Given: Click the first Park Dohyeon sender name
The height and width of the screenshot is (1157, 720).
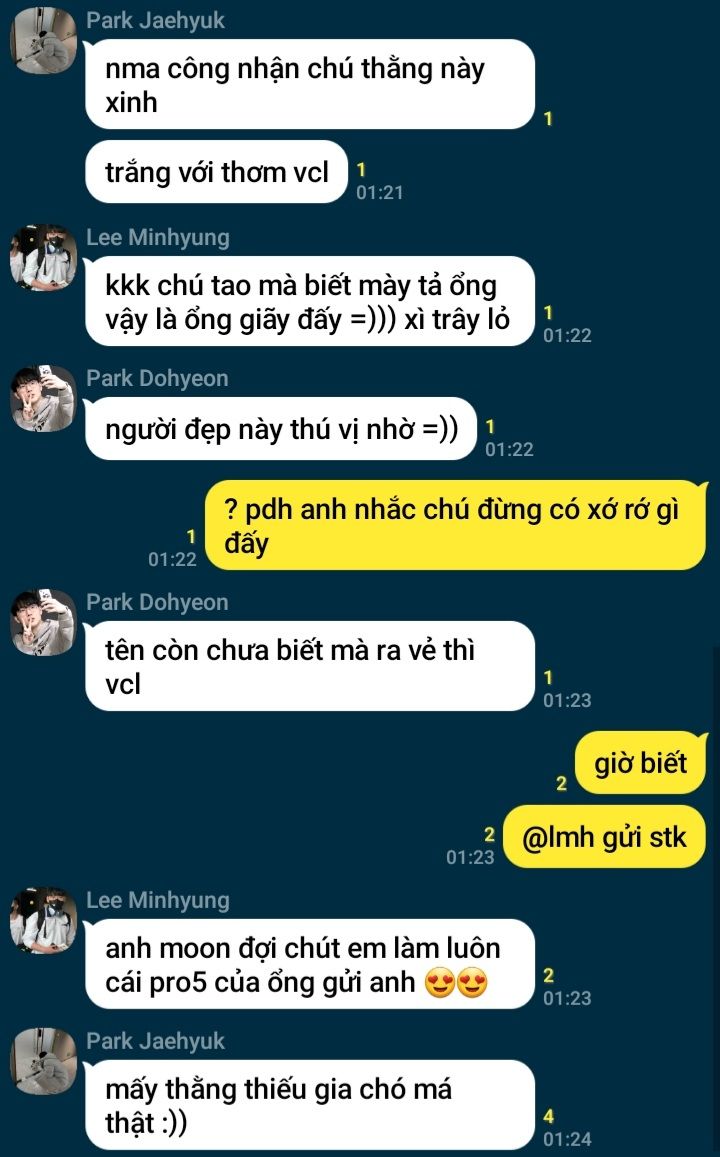Looking at the screenshot, I should pos(157,378).
